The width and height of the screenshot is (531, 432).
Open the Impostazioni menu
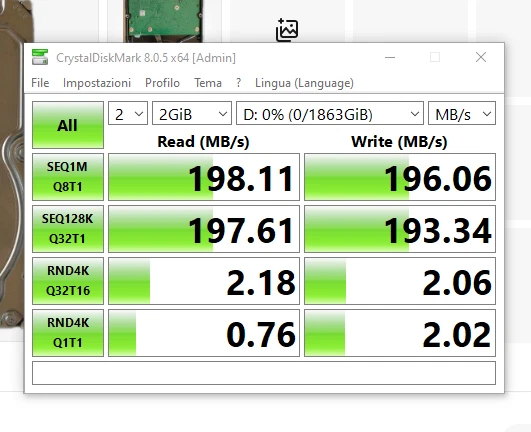97,83
